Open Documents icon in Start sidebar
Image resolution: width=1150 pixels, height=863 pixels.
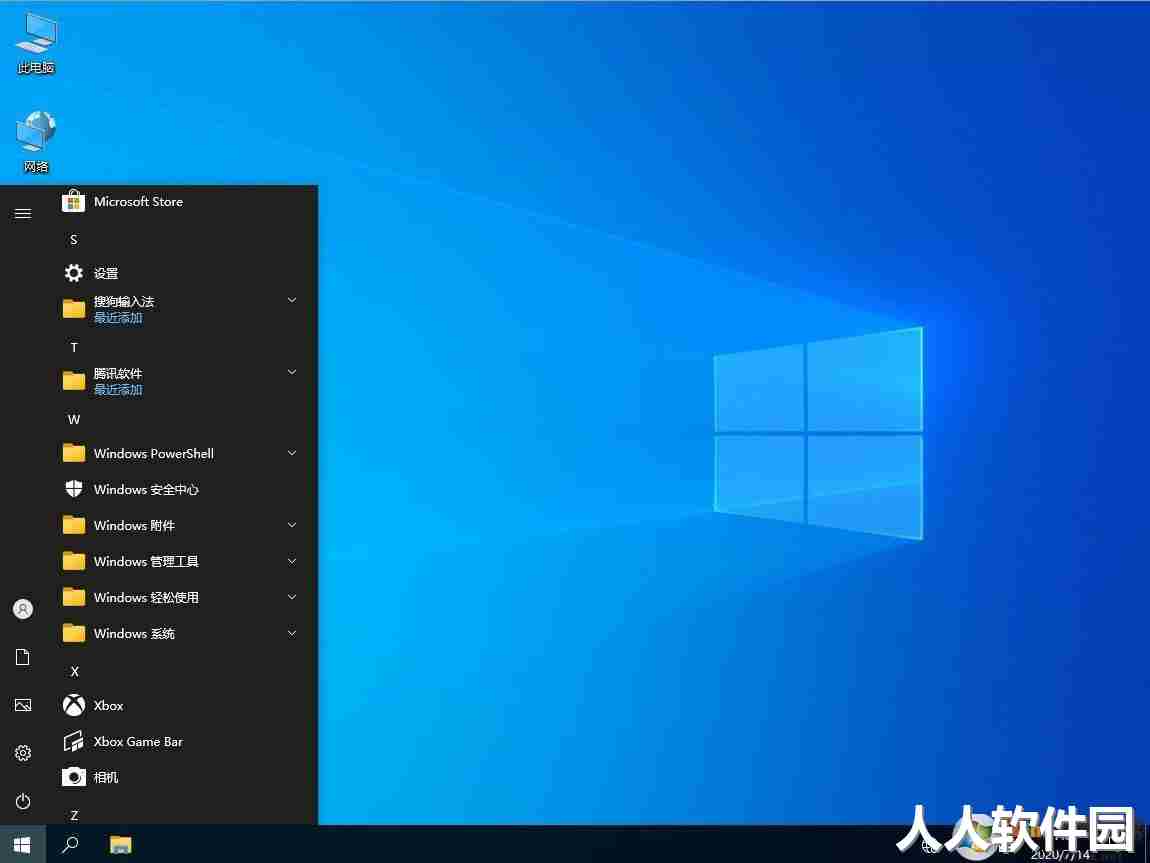coord(23,657)
